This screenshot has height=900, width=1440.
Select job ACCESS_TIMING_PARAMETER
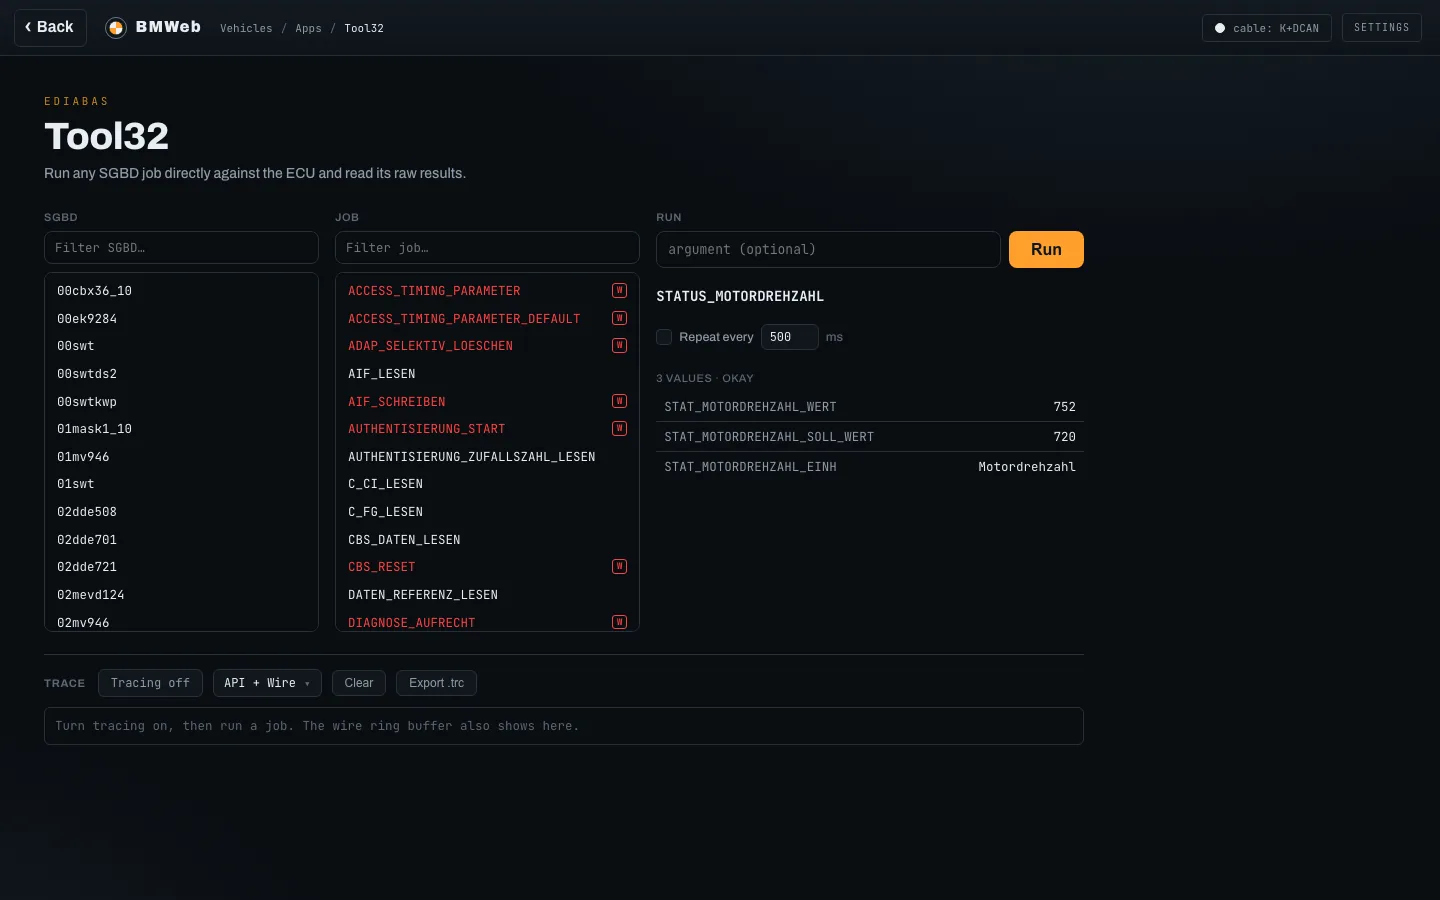[487, 290]
